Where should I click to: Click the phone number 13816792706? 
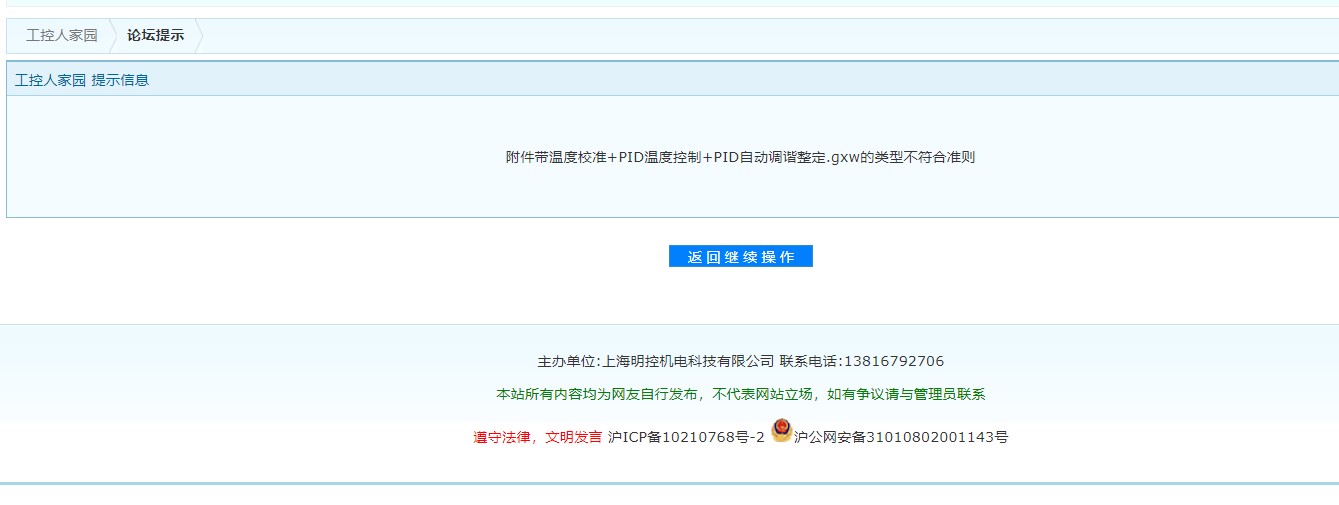(894, 361)
